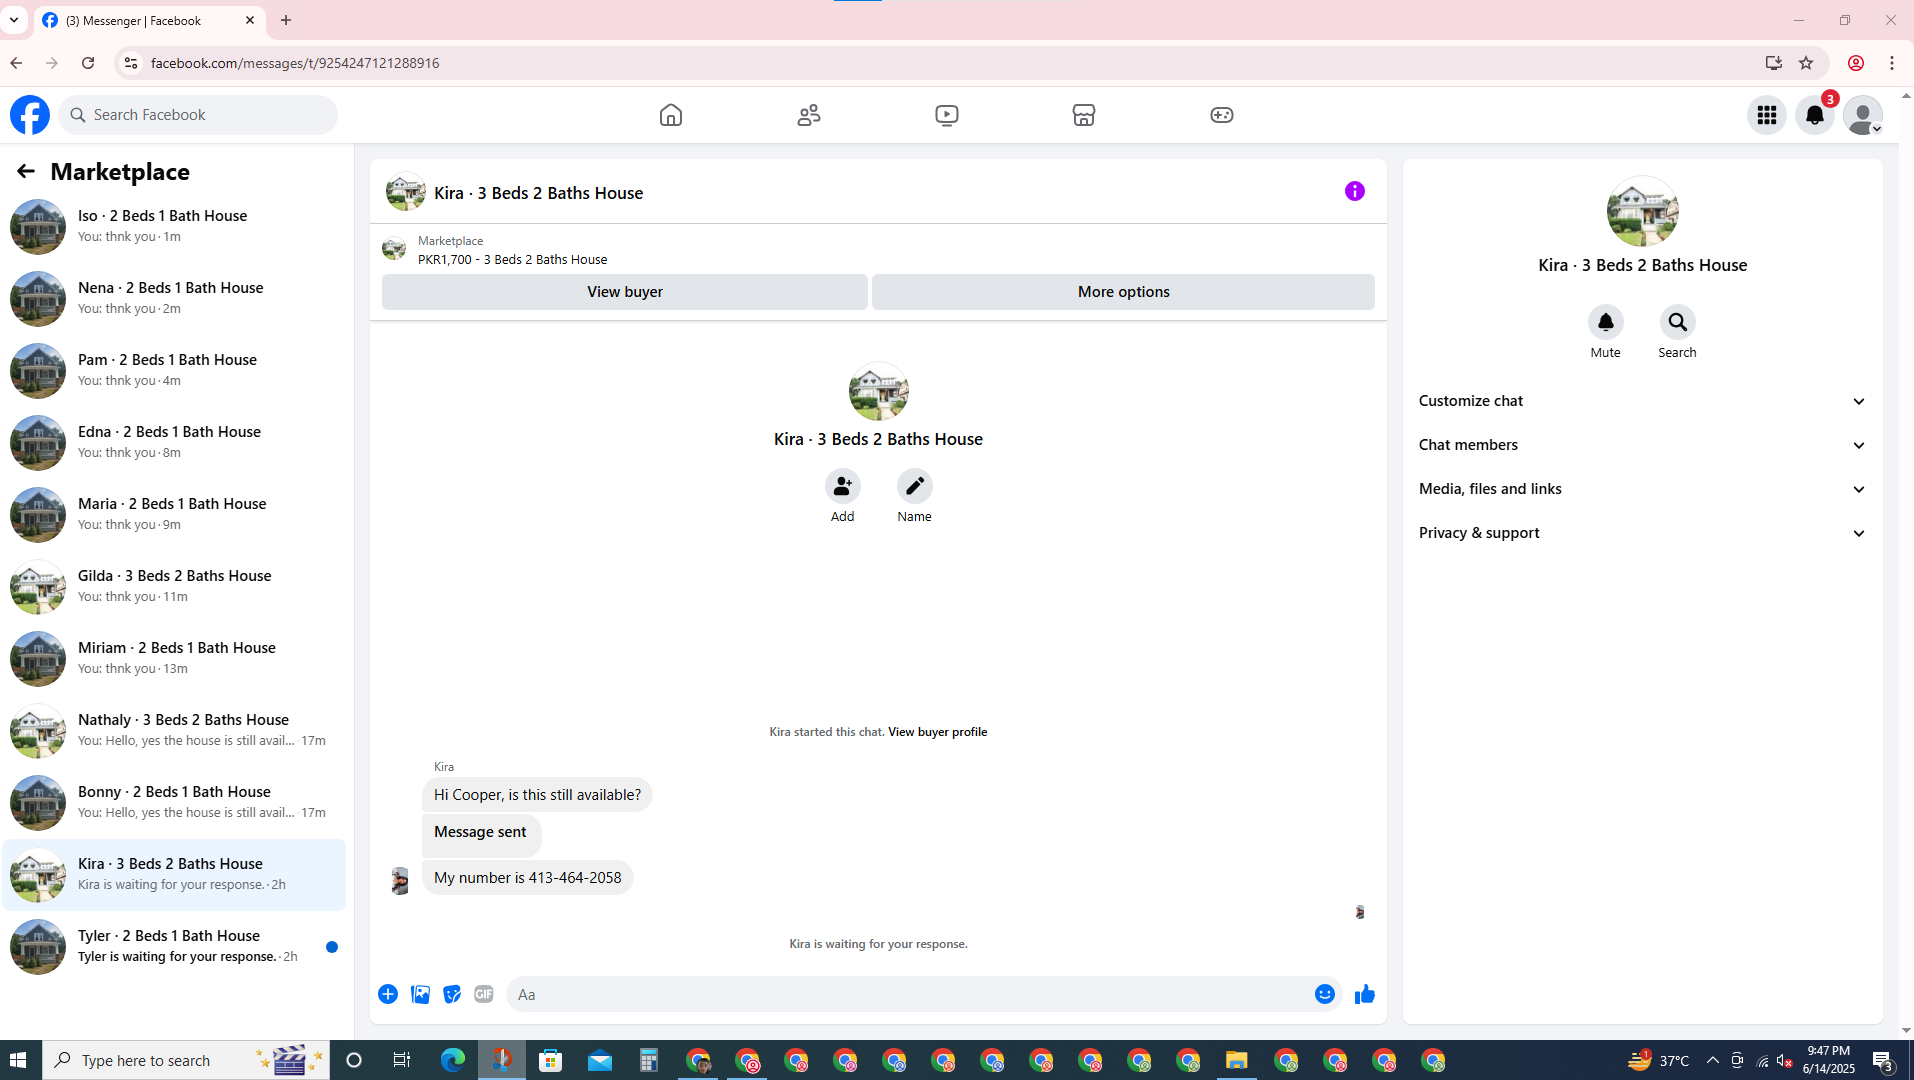The height and width of the screenshot is (1080, 1914).
Task: Open more actions plus icon in composer
Action: click(388, 994)
